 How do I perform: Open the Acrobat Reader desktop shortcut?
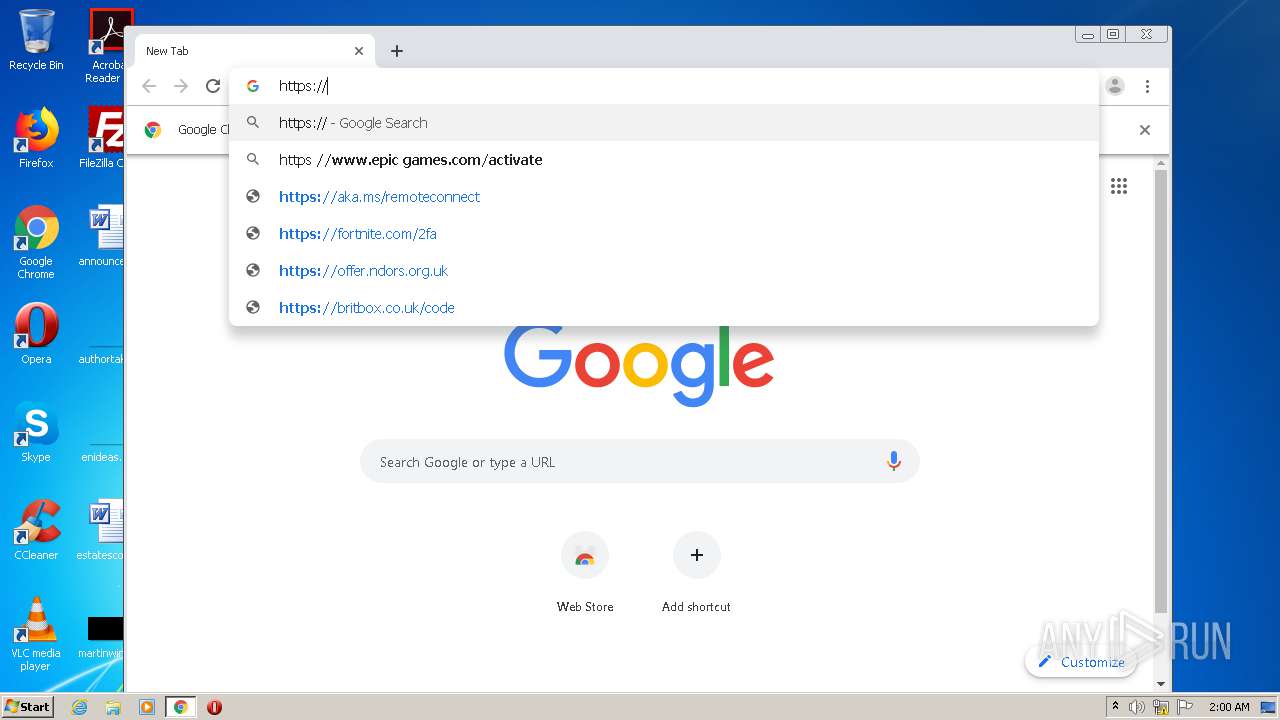click(105, 46)
